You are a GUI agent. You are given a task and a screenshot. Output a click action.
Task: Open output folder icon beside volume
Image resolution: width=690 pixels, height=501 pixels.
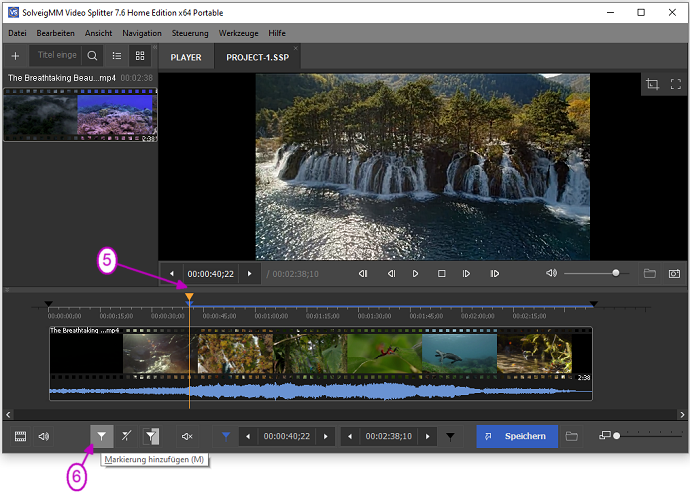click(x=650, y=274)
